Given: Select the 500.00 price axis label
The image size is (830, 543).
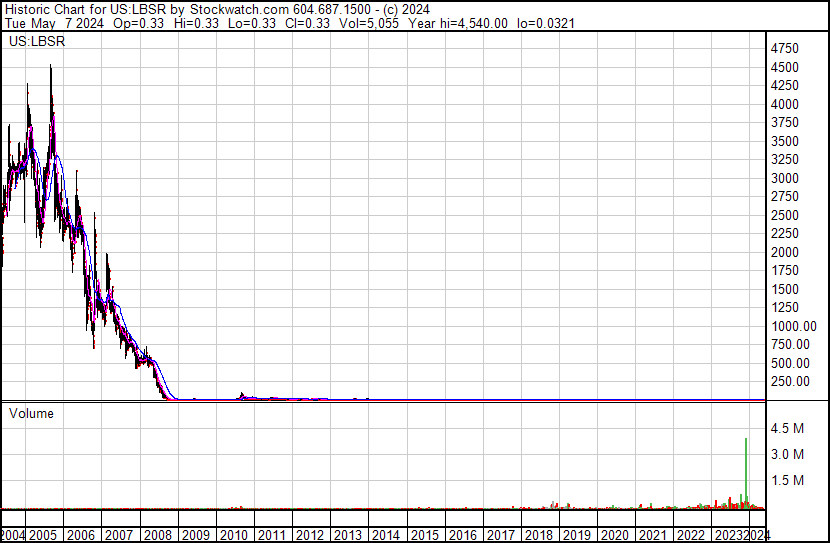Looking at the screenshot, I should point(790,364).
